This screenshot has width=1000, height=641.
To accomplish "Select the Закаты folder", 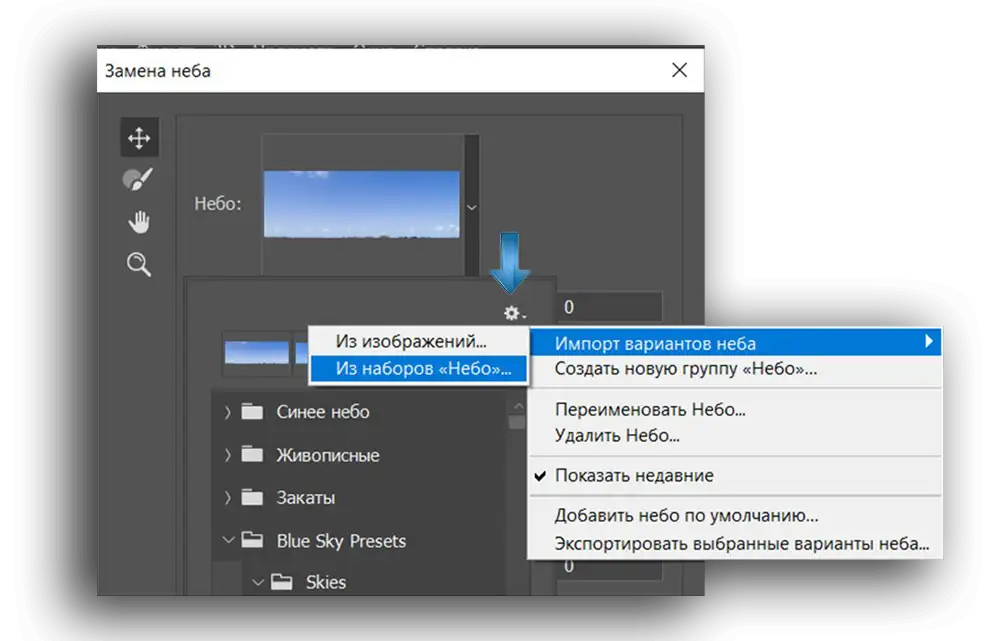I will click(x=288, y=497).
